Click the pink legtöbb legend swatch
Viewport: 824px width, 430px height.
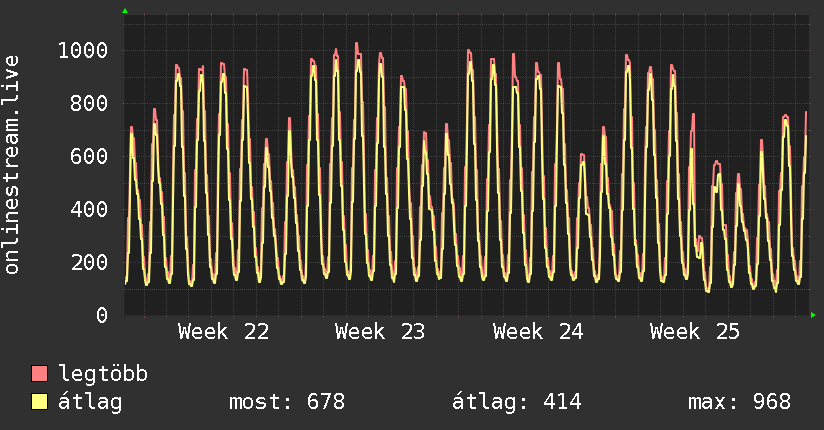(x=39, y=373)
